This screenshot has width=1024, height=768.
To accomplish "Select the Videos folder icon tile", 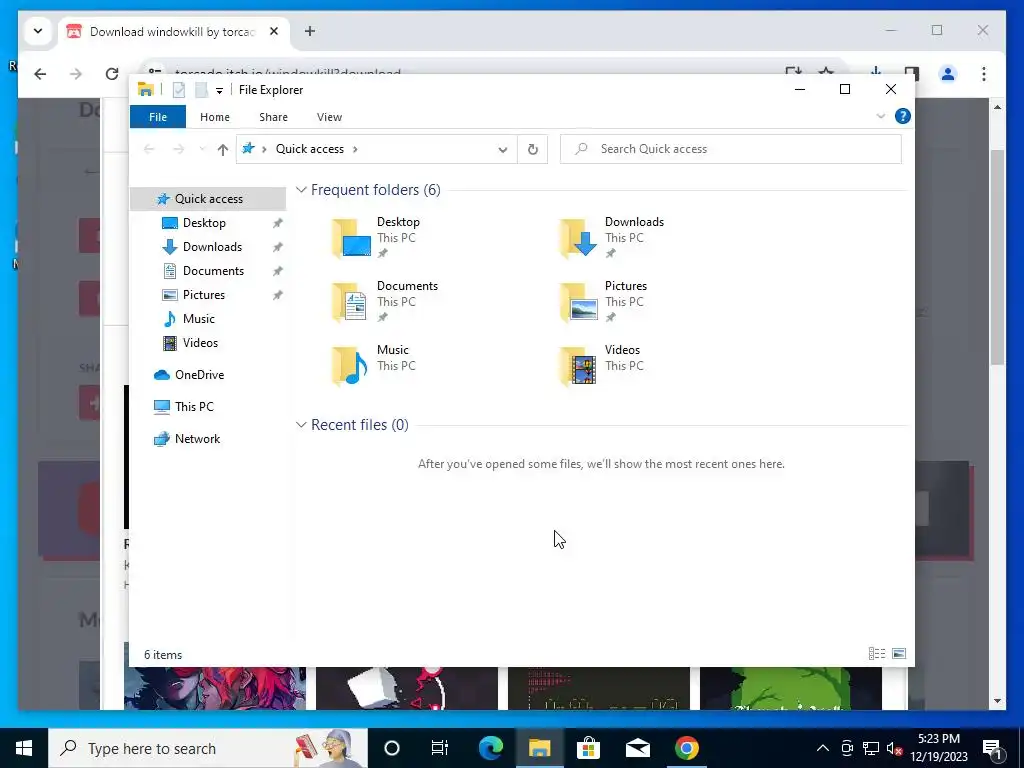I will (x=579, y=366).
